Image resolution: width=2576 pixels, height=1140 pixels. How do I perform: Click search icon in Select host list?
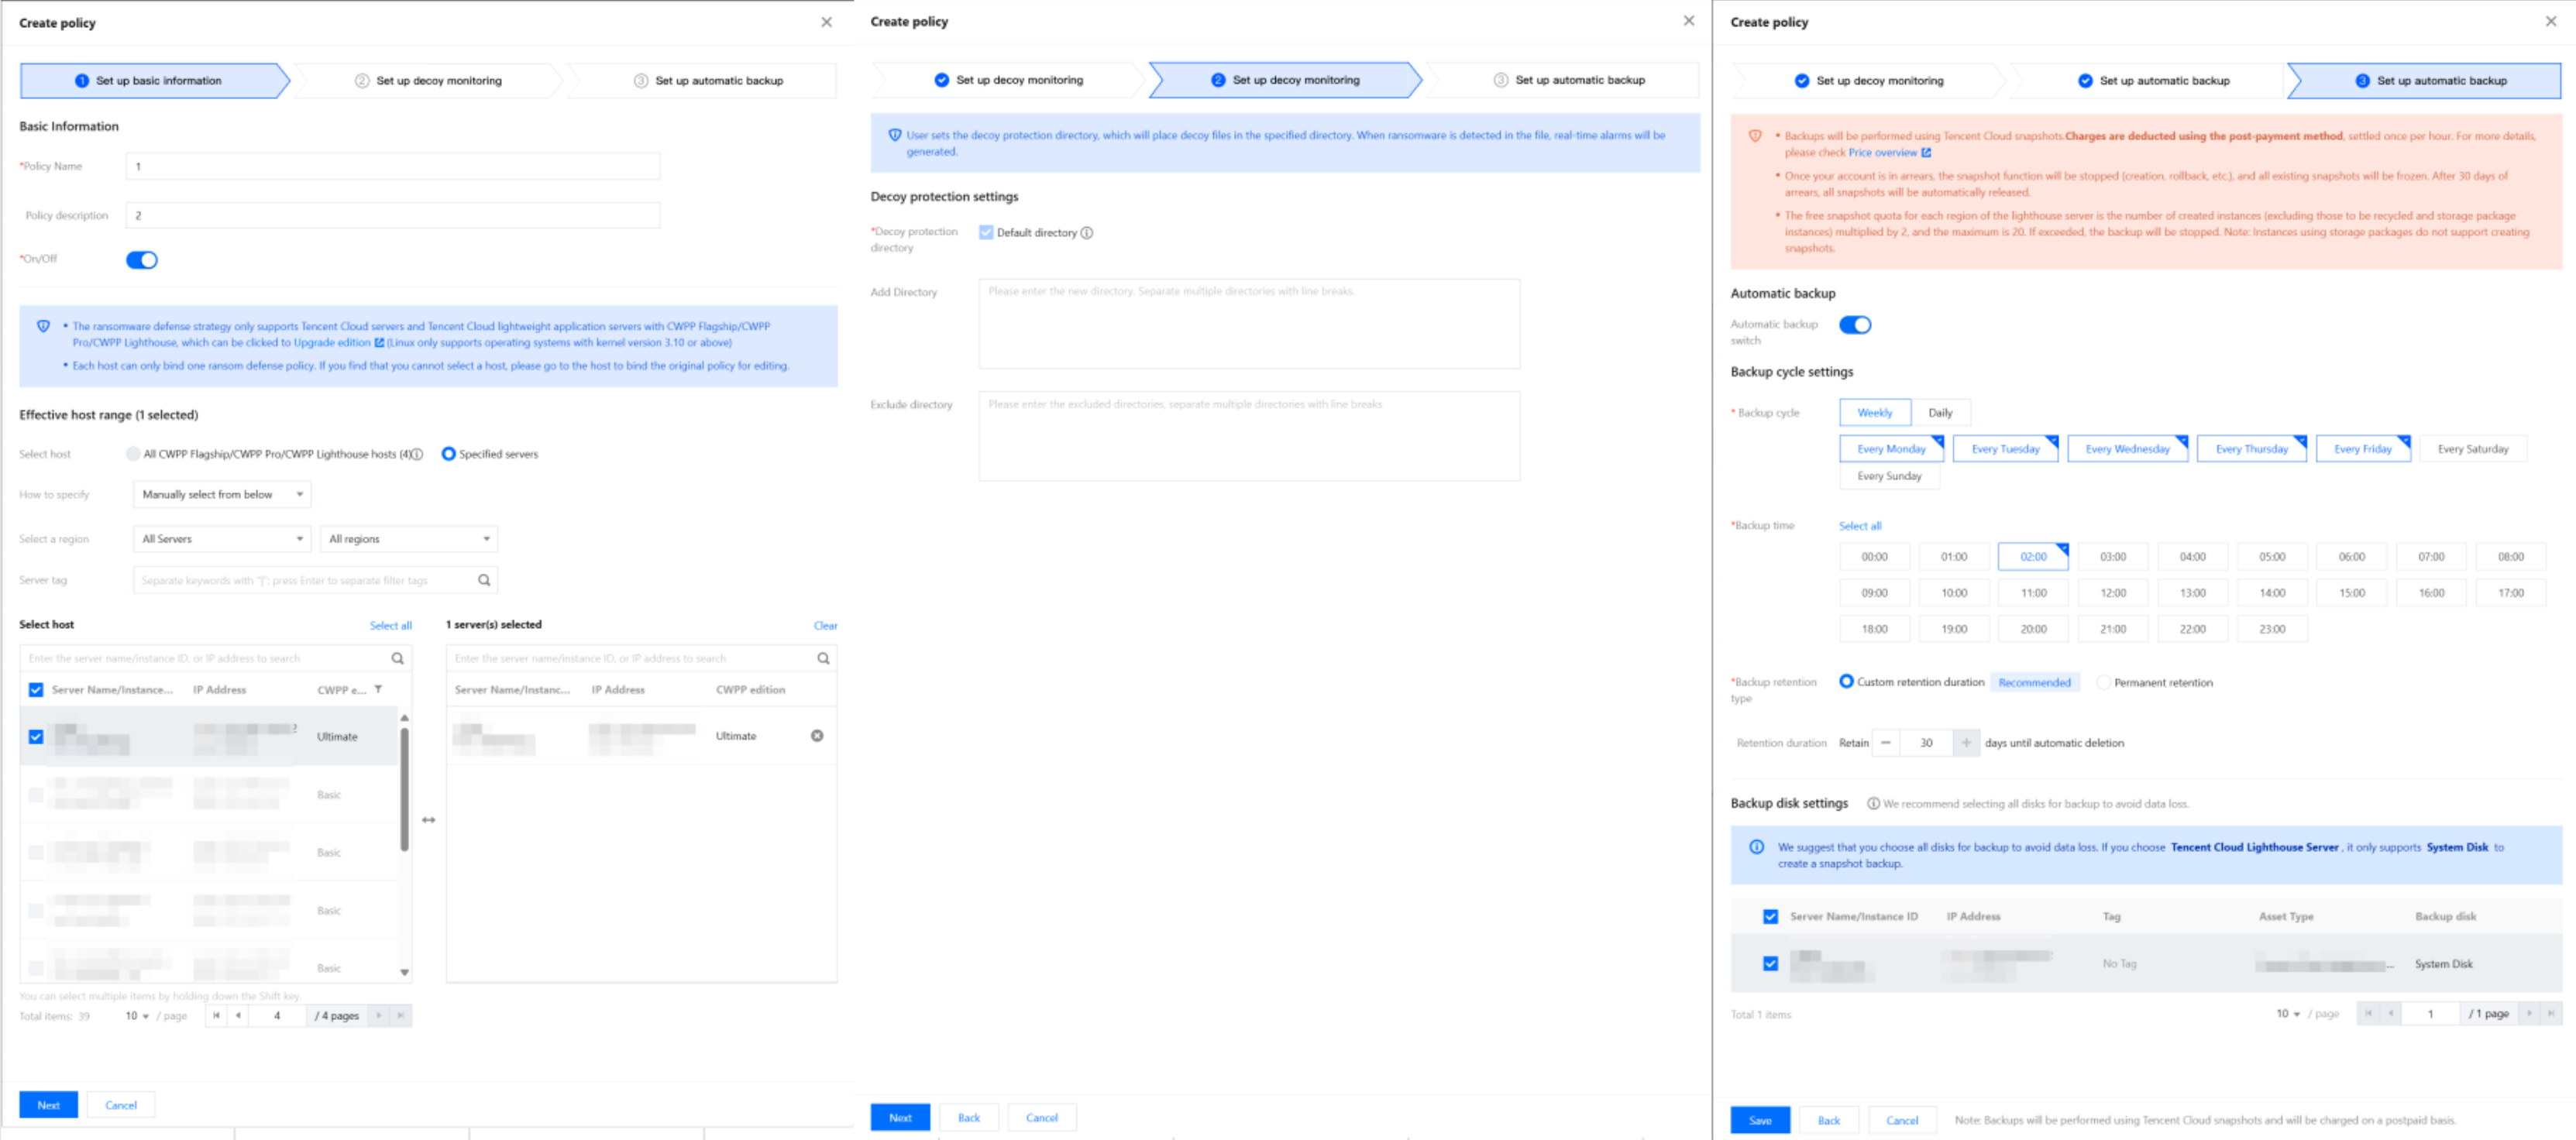tap(397, 658)
